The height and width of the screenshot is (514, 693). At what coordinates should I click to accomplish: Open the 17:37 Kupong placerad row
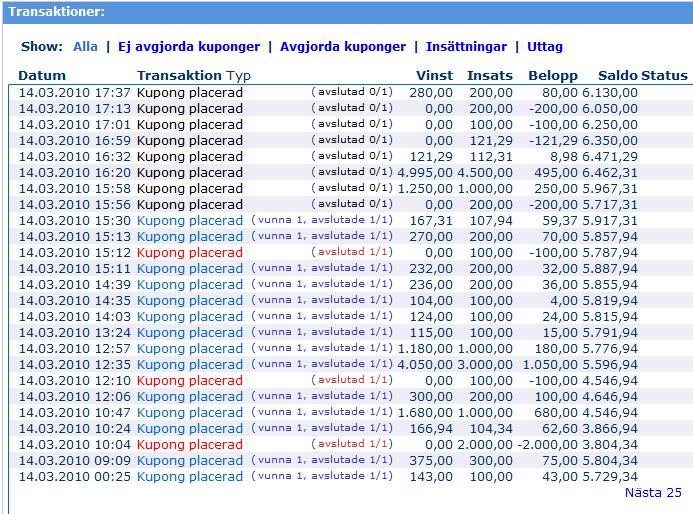(189, 93)
